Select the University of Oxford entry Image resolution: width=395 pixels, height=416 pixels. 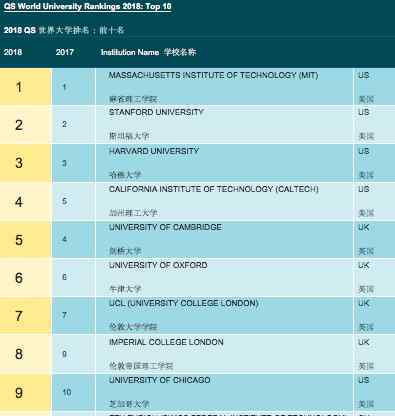click(x=158, y=265)
